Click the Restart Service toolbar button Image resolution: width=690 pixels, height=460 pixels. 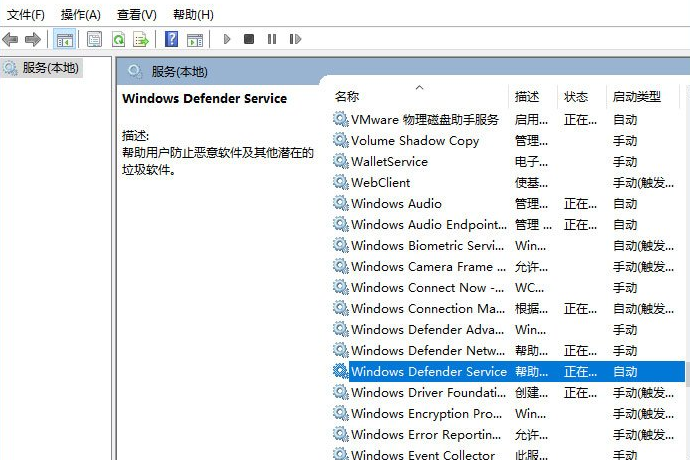pos(295,39)
